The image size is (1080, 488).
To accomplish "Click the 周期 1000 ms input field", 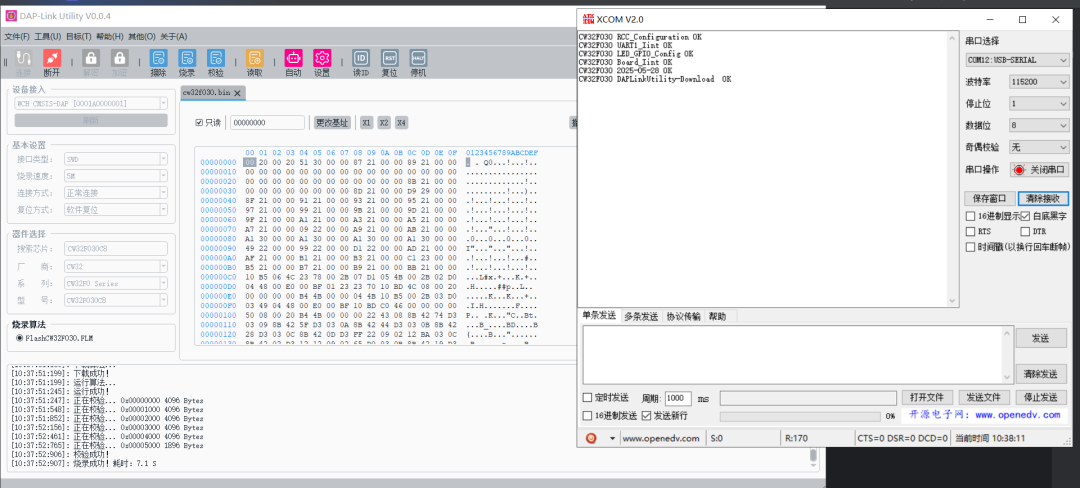I will coord(677,398).
